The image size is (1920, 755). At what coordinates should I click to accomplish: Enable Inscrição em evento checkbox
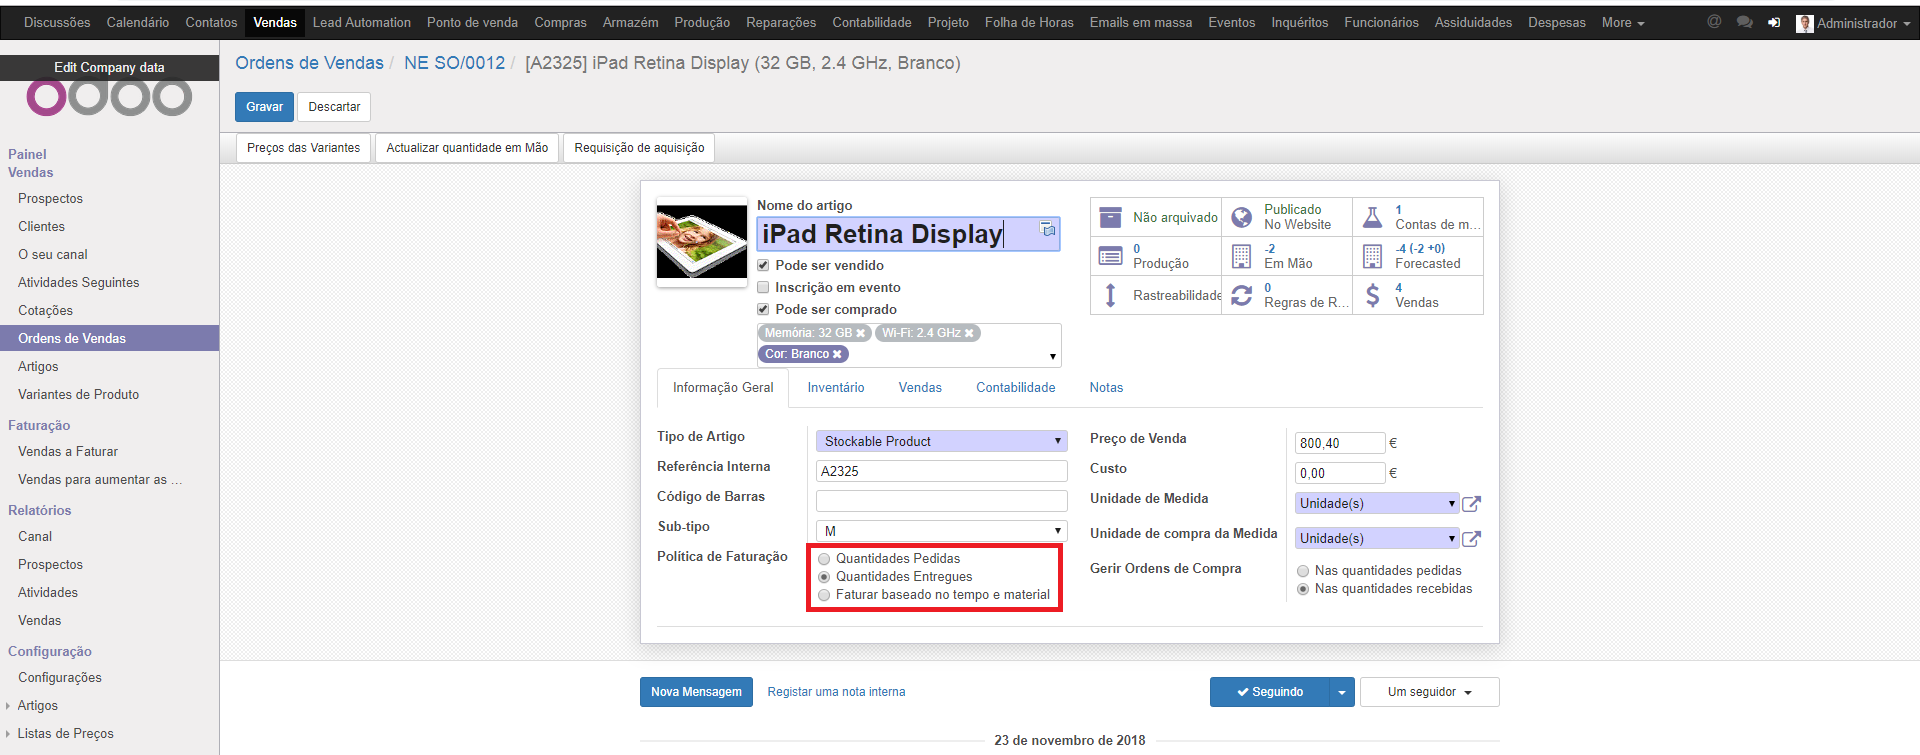tap(763, 287)
